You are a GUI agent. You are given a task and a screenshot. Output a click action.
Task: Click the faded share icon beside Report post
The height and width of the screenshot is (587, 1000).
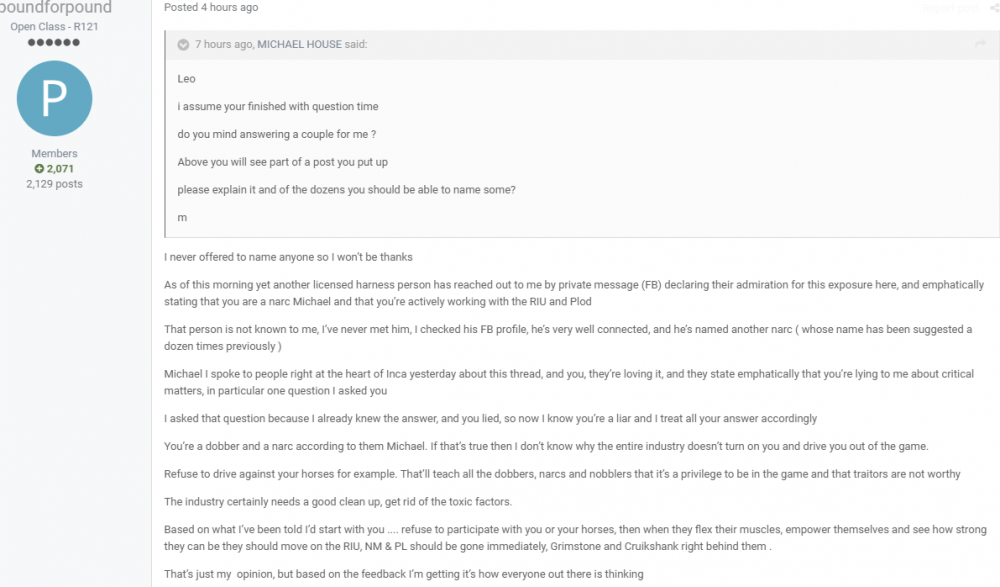tap(994, 8)
